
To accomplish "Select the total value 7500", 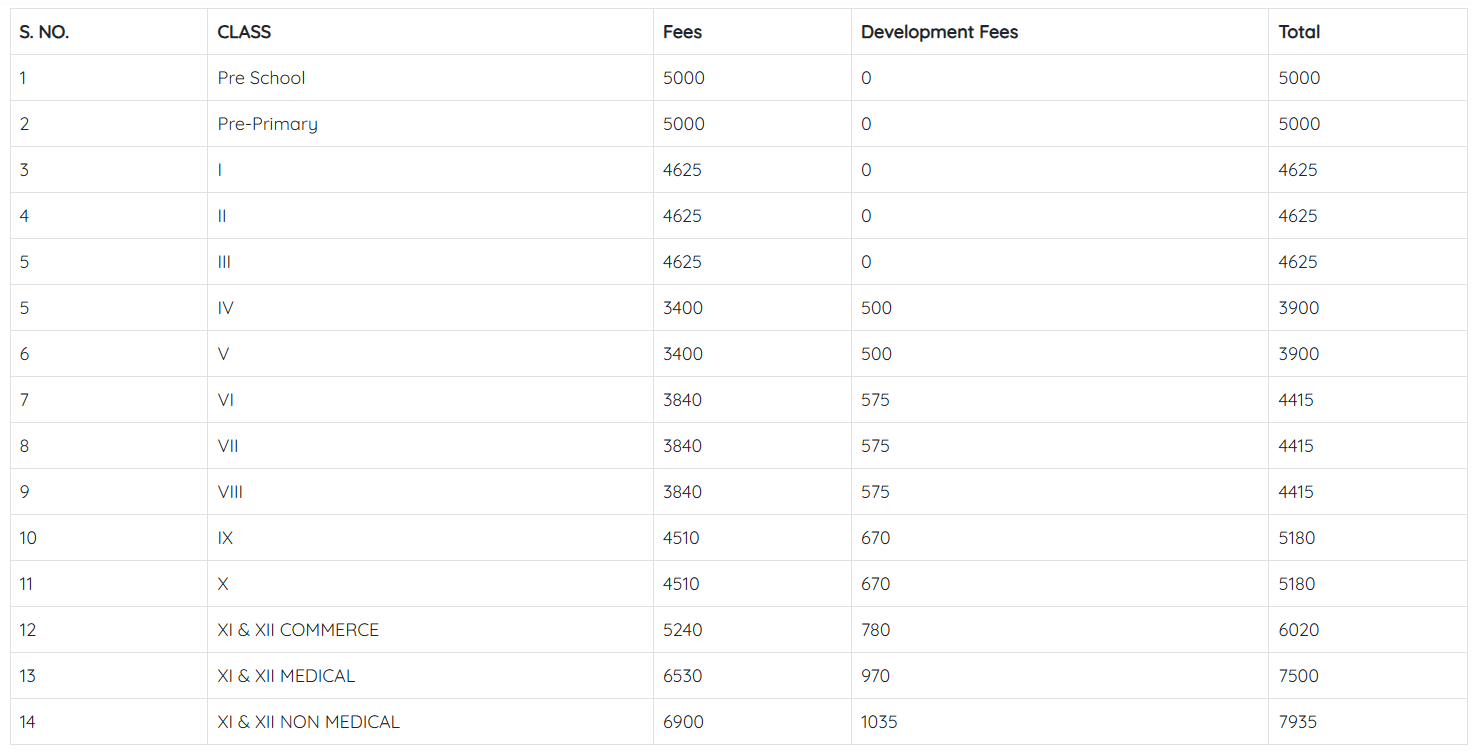I will [x=1299, y=676].
